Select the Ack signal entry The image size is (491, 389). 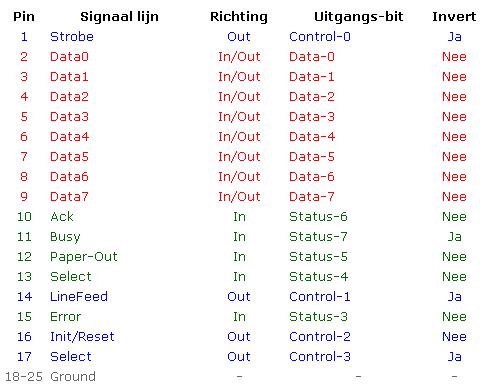62,217
